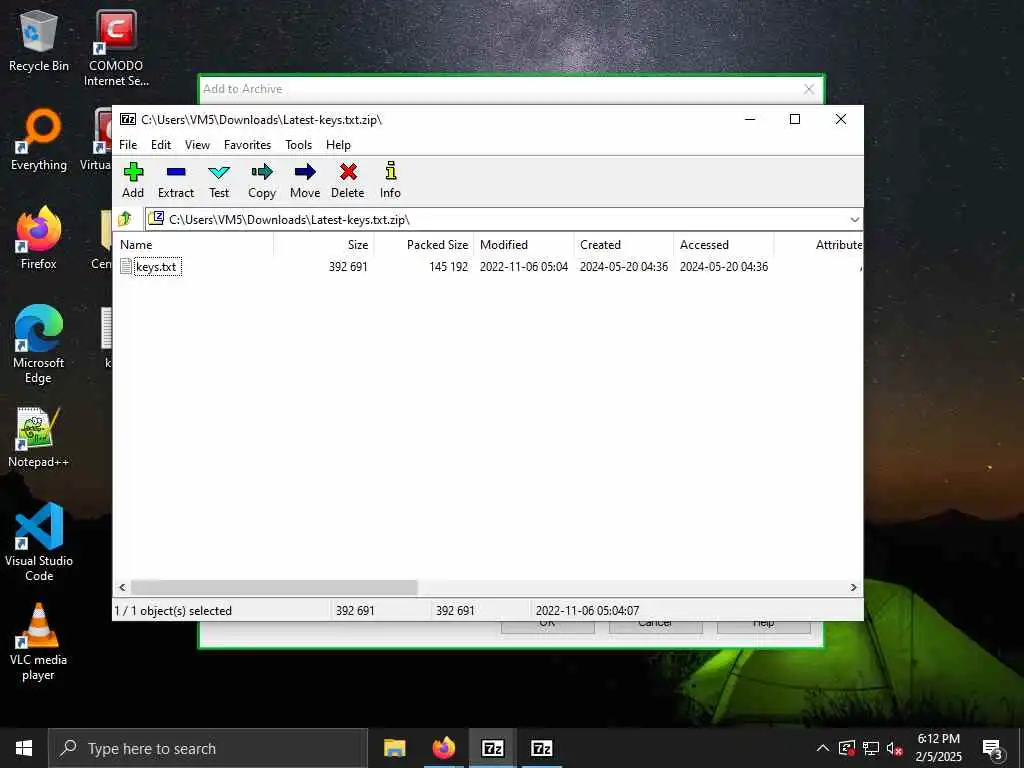Close the Add to Archive dialog

click(808, 89)
